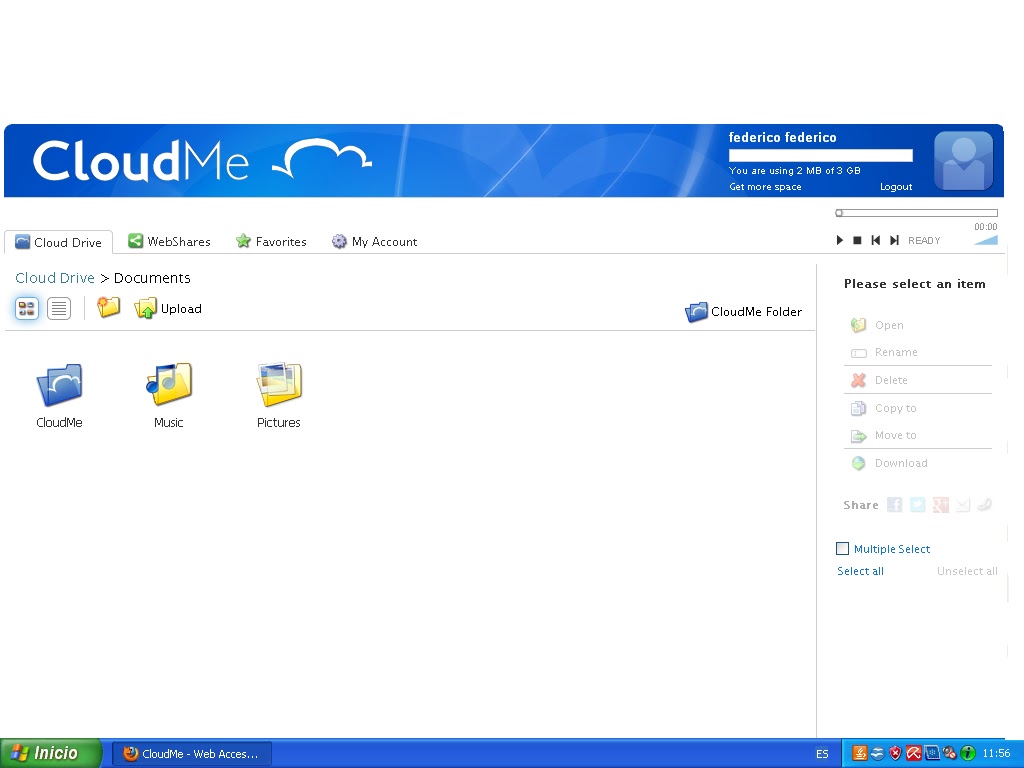Click Delete in the item panel
1024x768 pixels.
(x=879, y=380)
